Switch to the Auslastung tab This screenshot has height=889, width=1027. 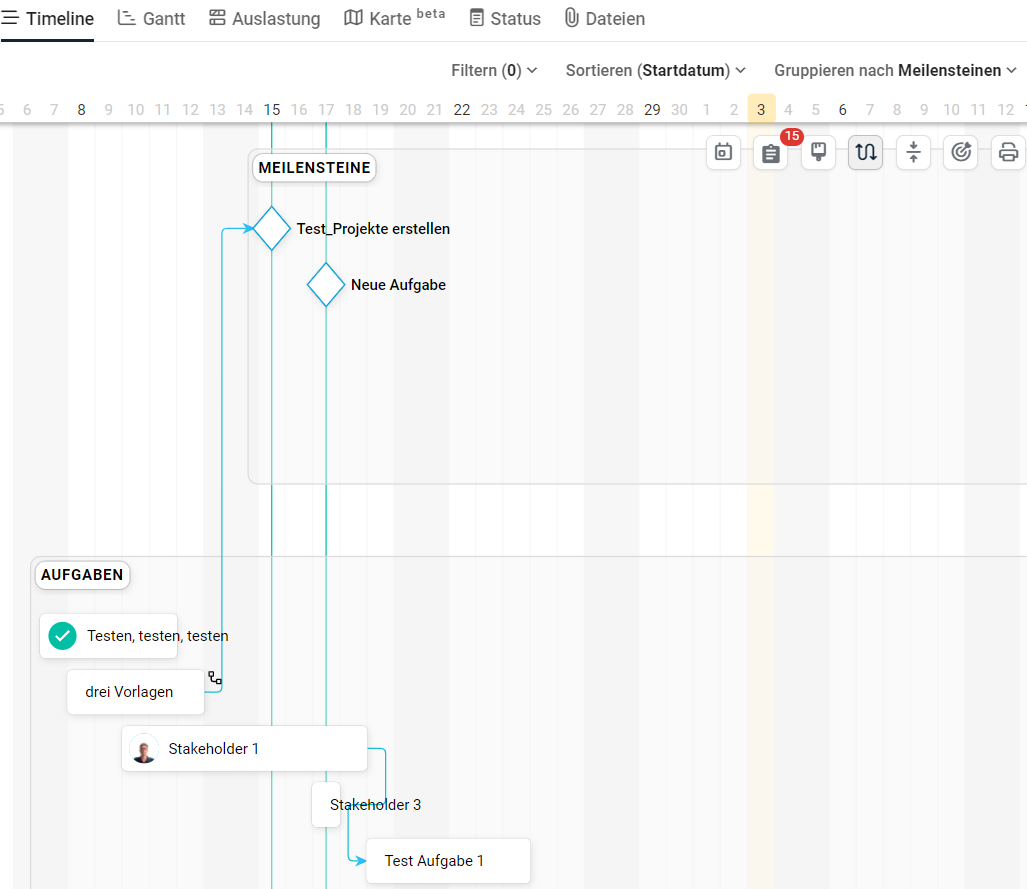click(265, 18)
